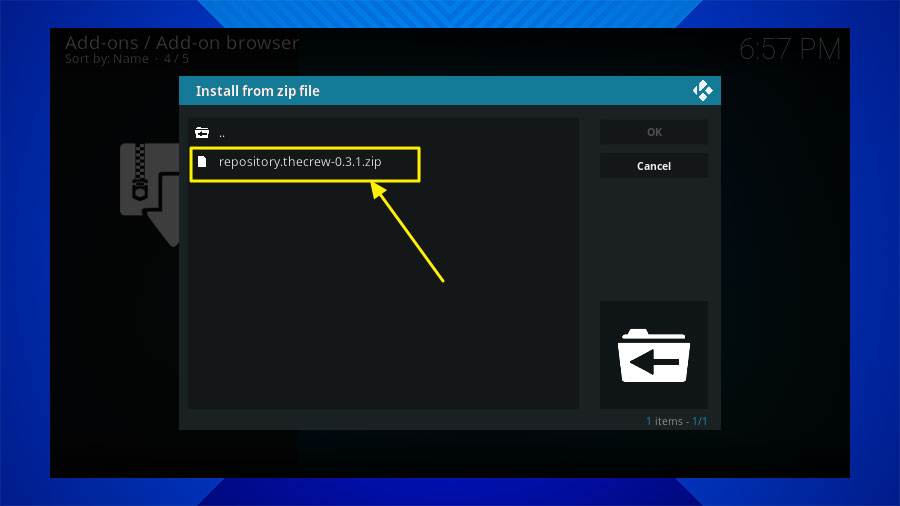The width and height of the screenshot is (900, 506).
Task: Click the zip install icon behind the dialog
Action: click(x=149, y=194)
